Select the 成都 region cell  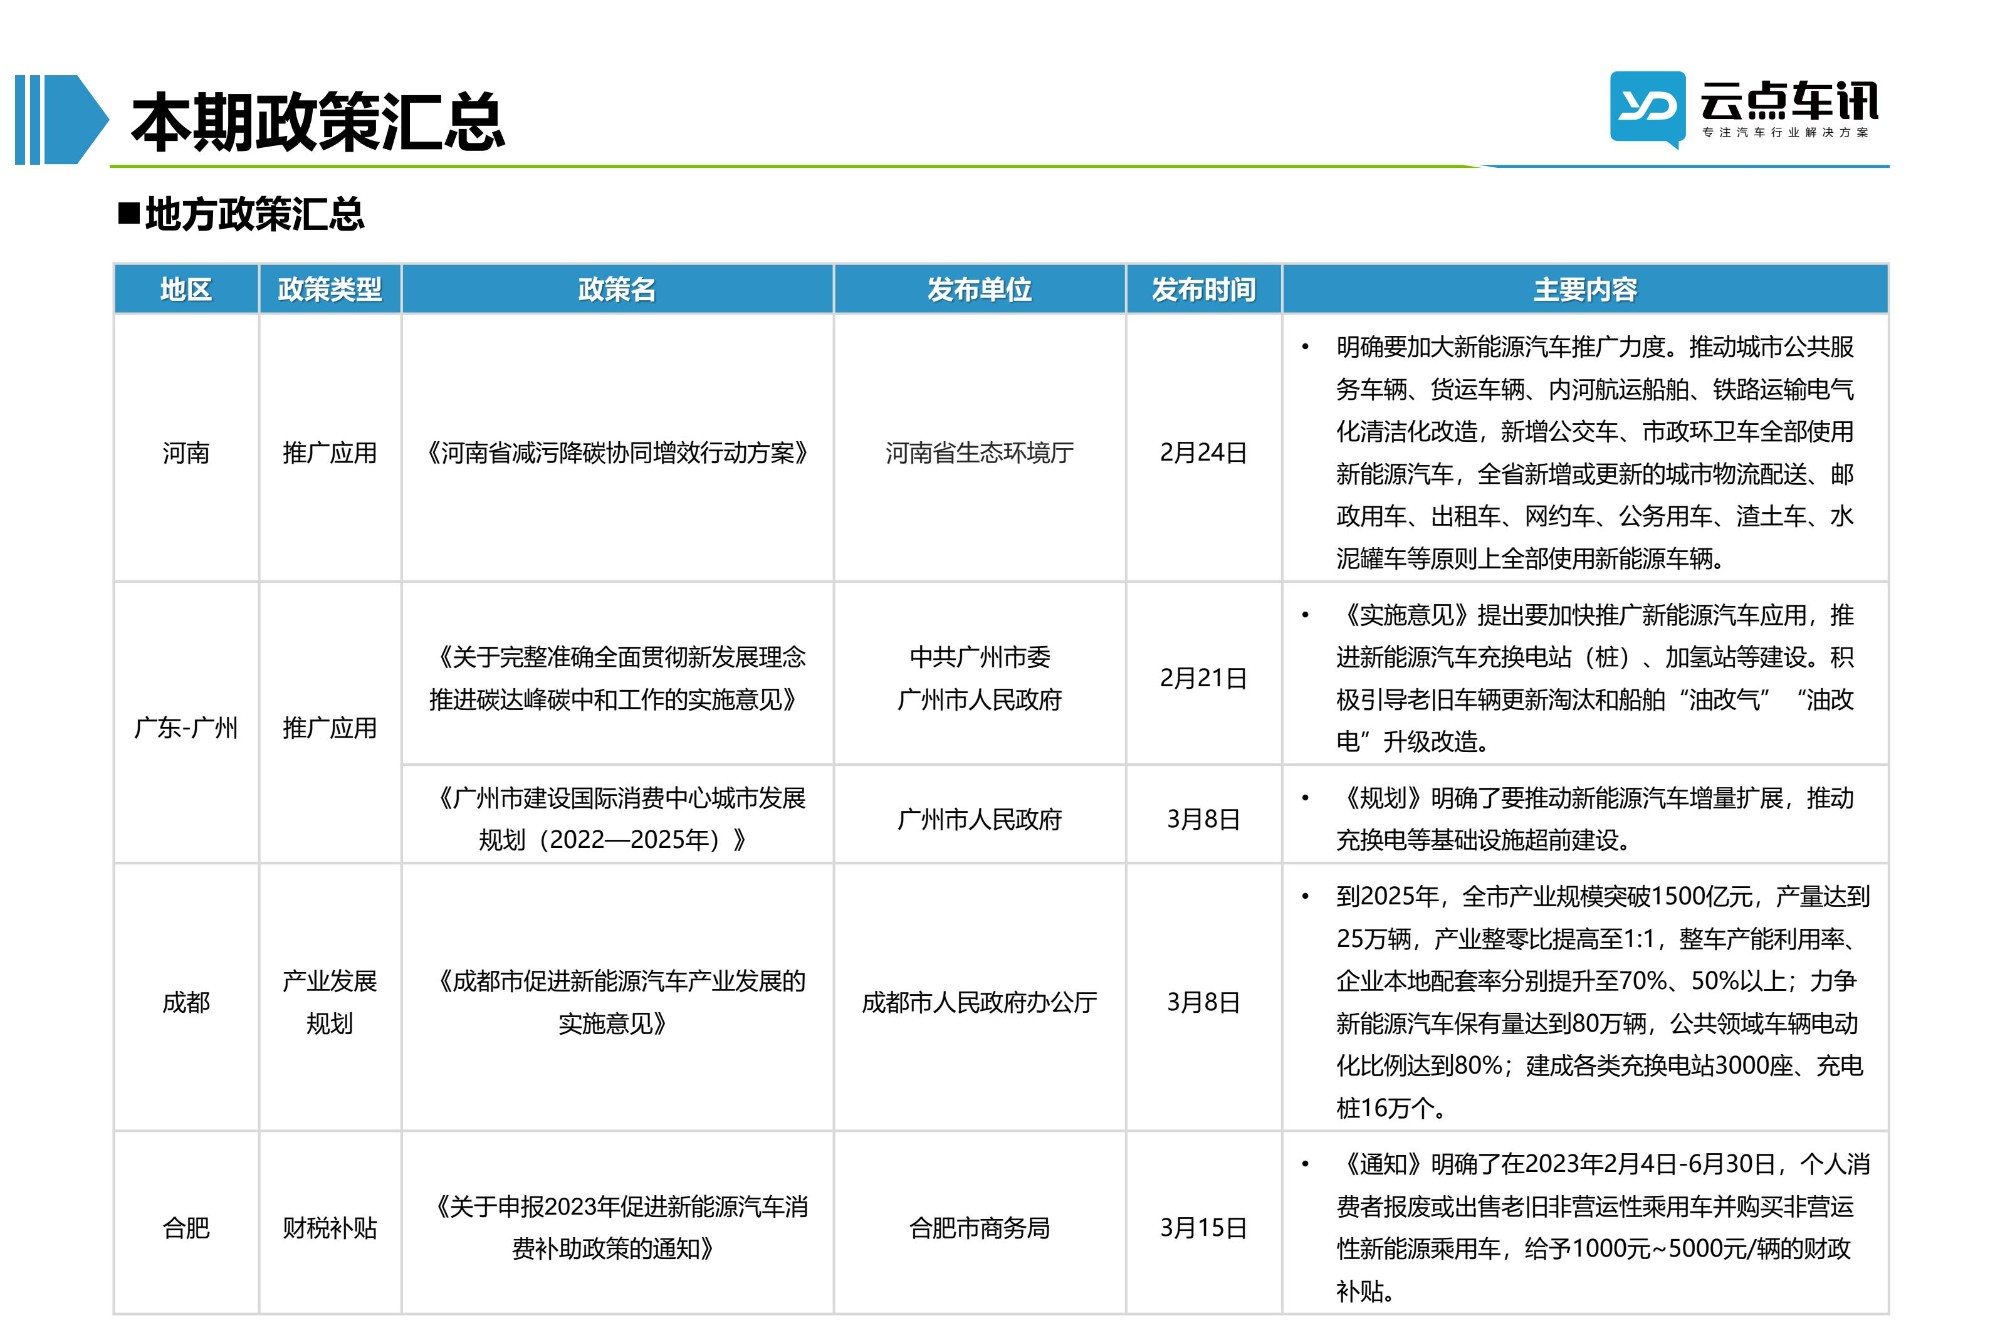(186, 1002)
